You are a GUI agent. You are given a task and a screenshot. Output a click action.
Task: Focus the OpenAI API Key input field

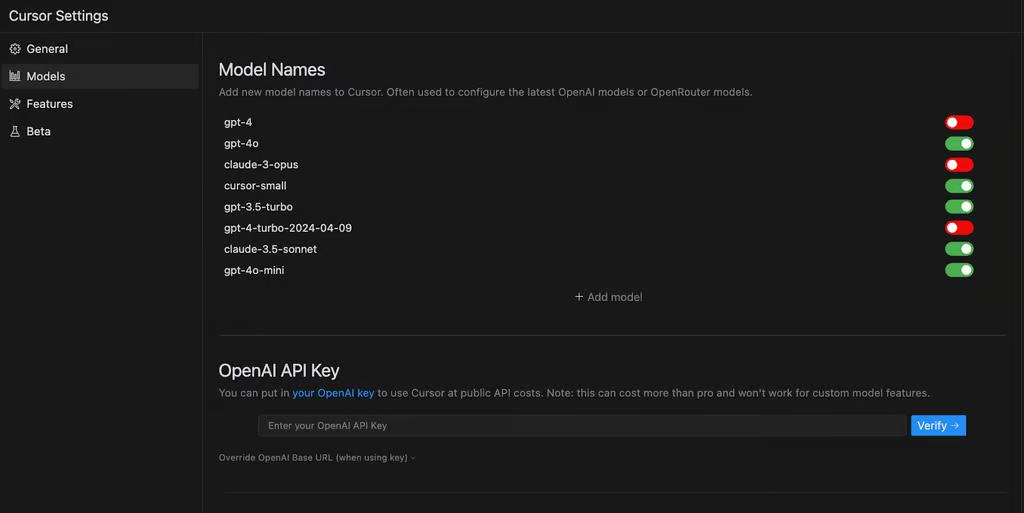(x=582, y=426)
